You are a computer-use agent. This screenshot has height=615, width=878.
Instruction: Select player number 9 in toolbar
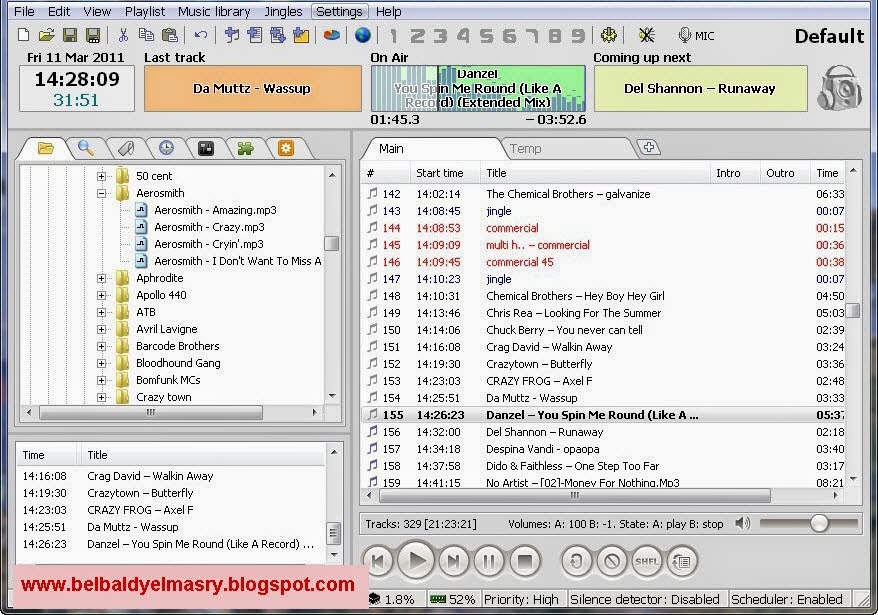click(x=578, y=36)
